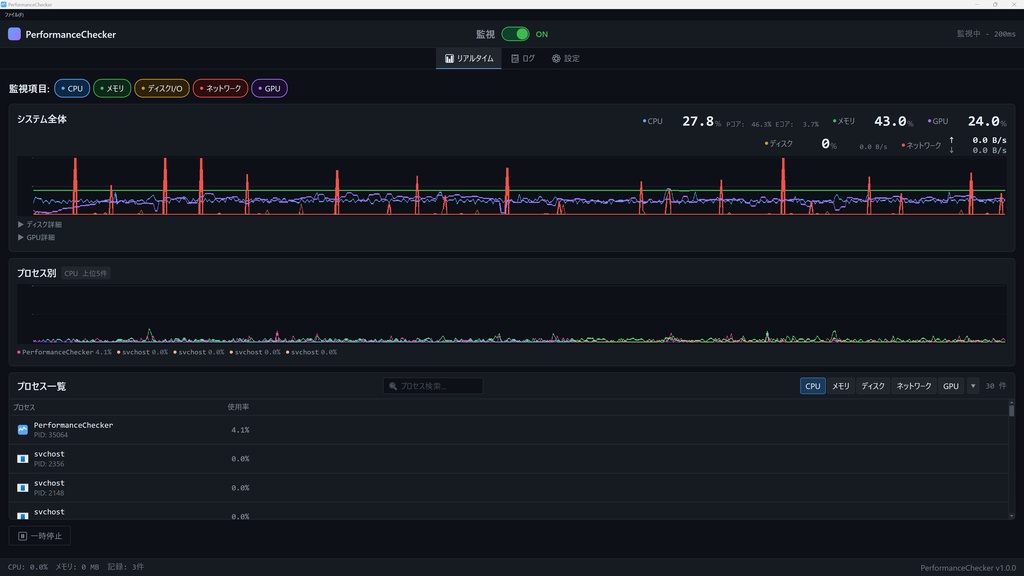1024x576 pixels.
Task: Expand the ディスク詳細 section
Action: (40, 224)
